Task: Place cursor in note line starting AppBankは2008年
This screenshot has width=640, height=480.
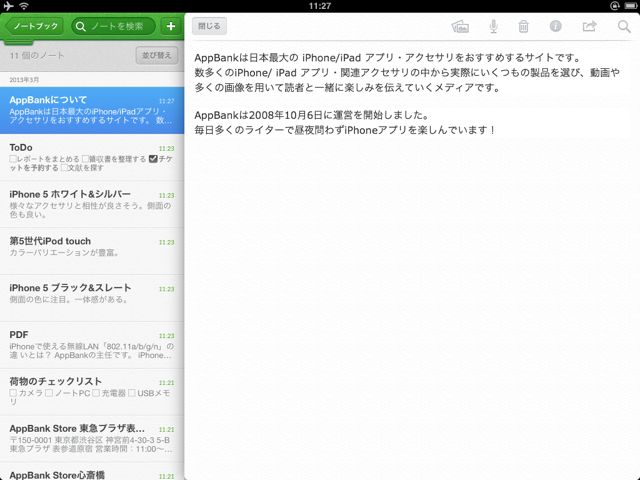Action: [311, 115]
